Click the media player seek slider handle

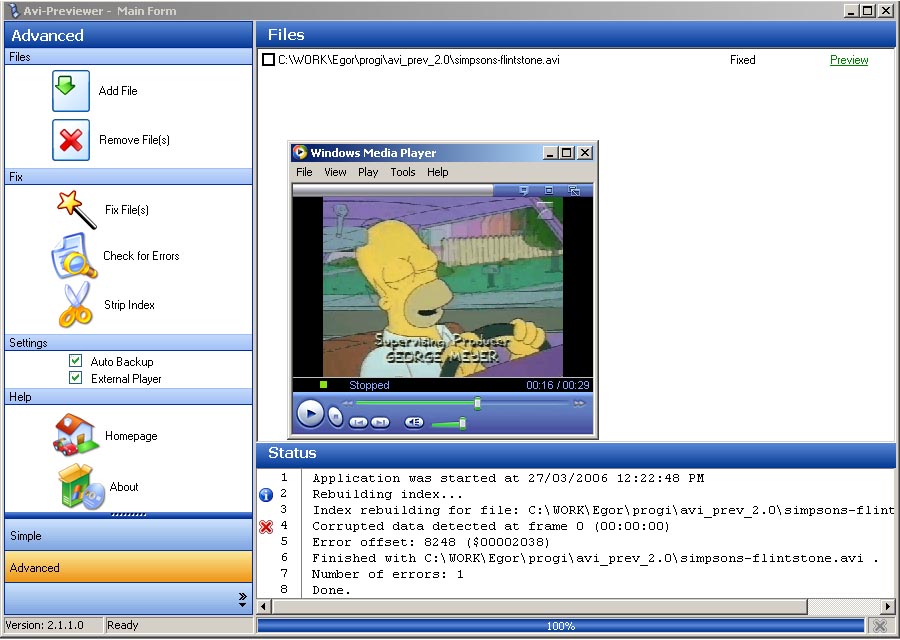[x=478, y=403]
